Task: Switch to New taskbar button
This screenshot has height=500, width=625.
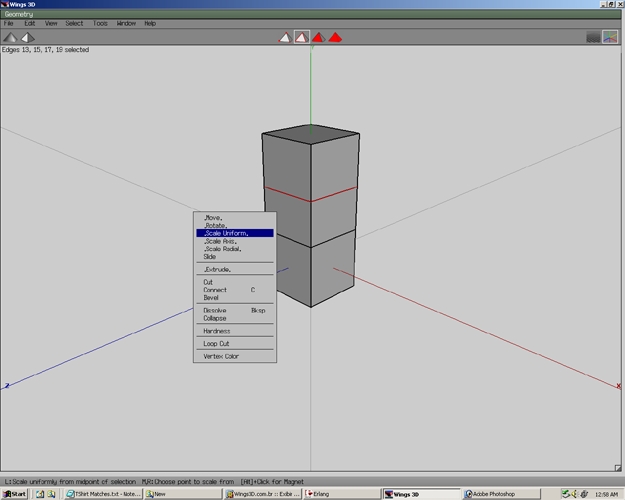Action: [x=183, y=494]
